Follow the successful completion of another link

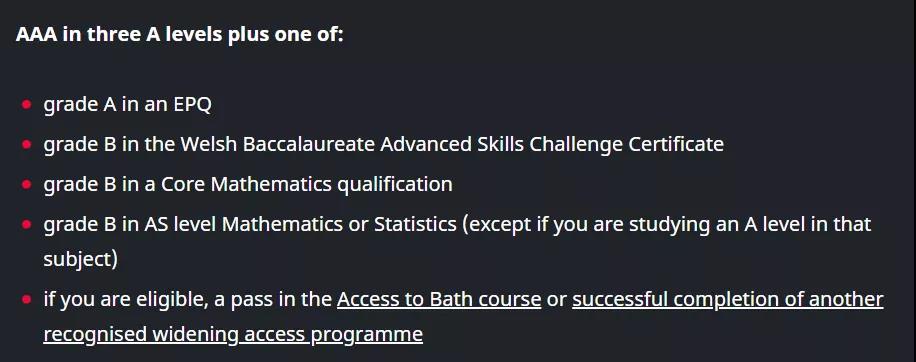(x=728, y=300)
